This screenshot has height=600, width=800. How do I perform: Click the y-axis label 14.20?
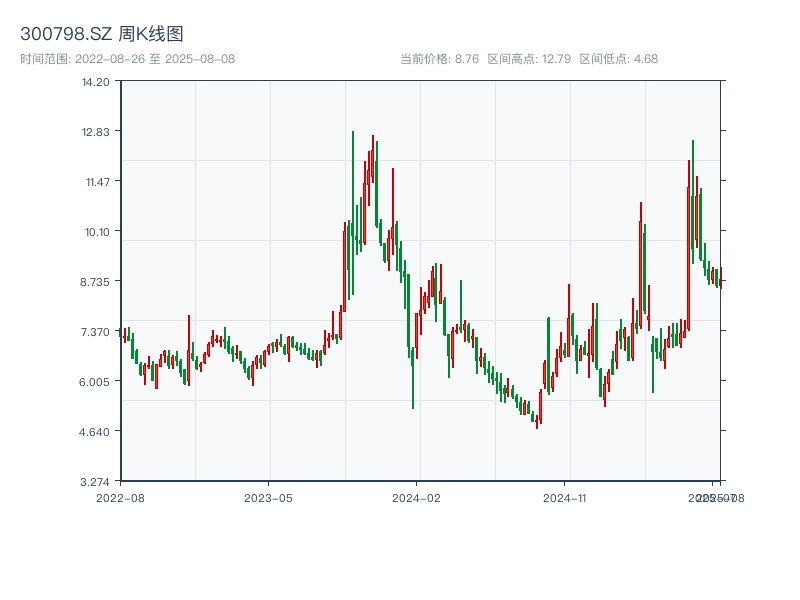click(x=95, y=82)
